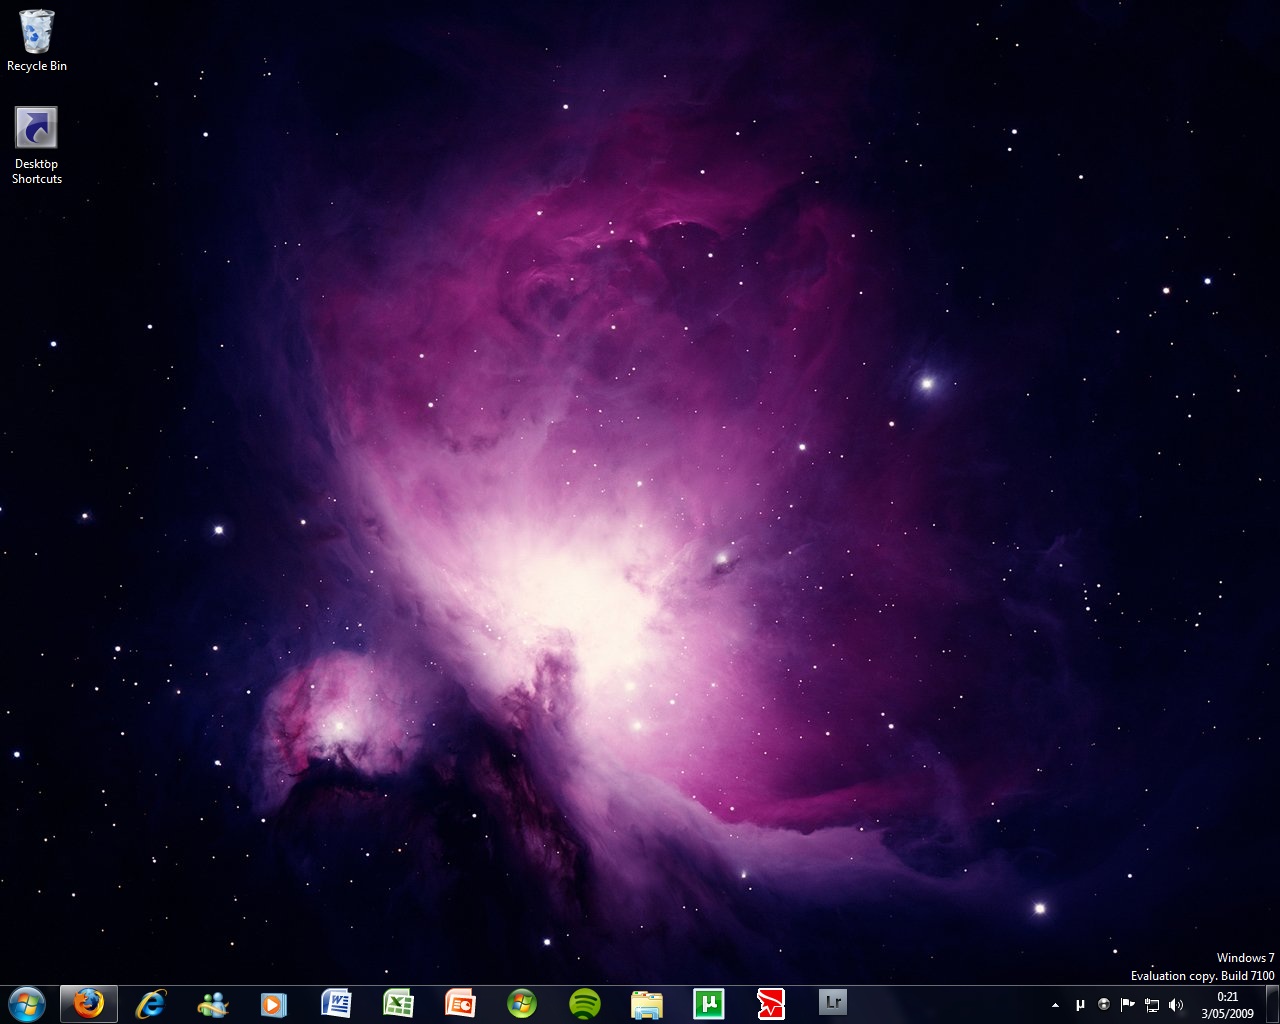Click the green Windows orb taskbar icon

(522, 1003)
